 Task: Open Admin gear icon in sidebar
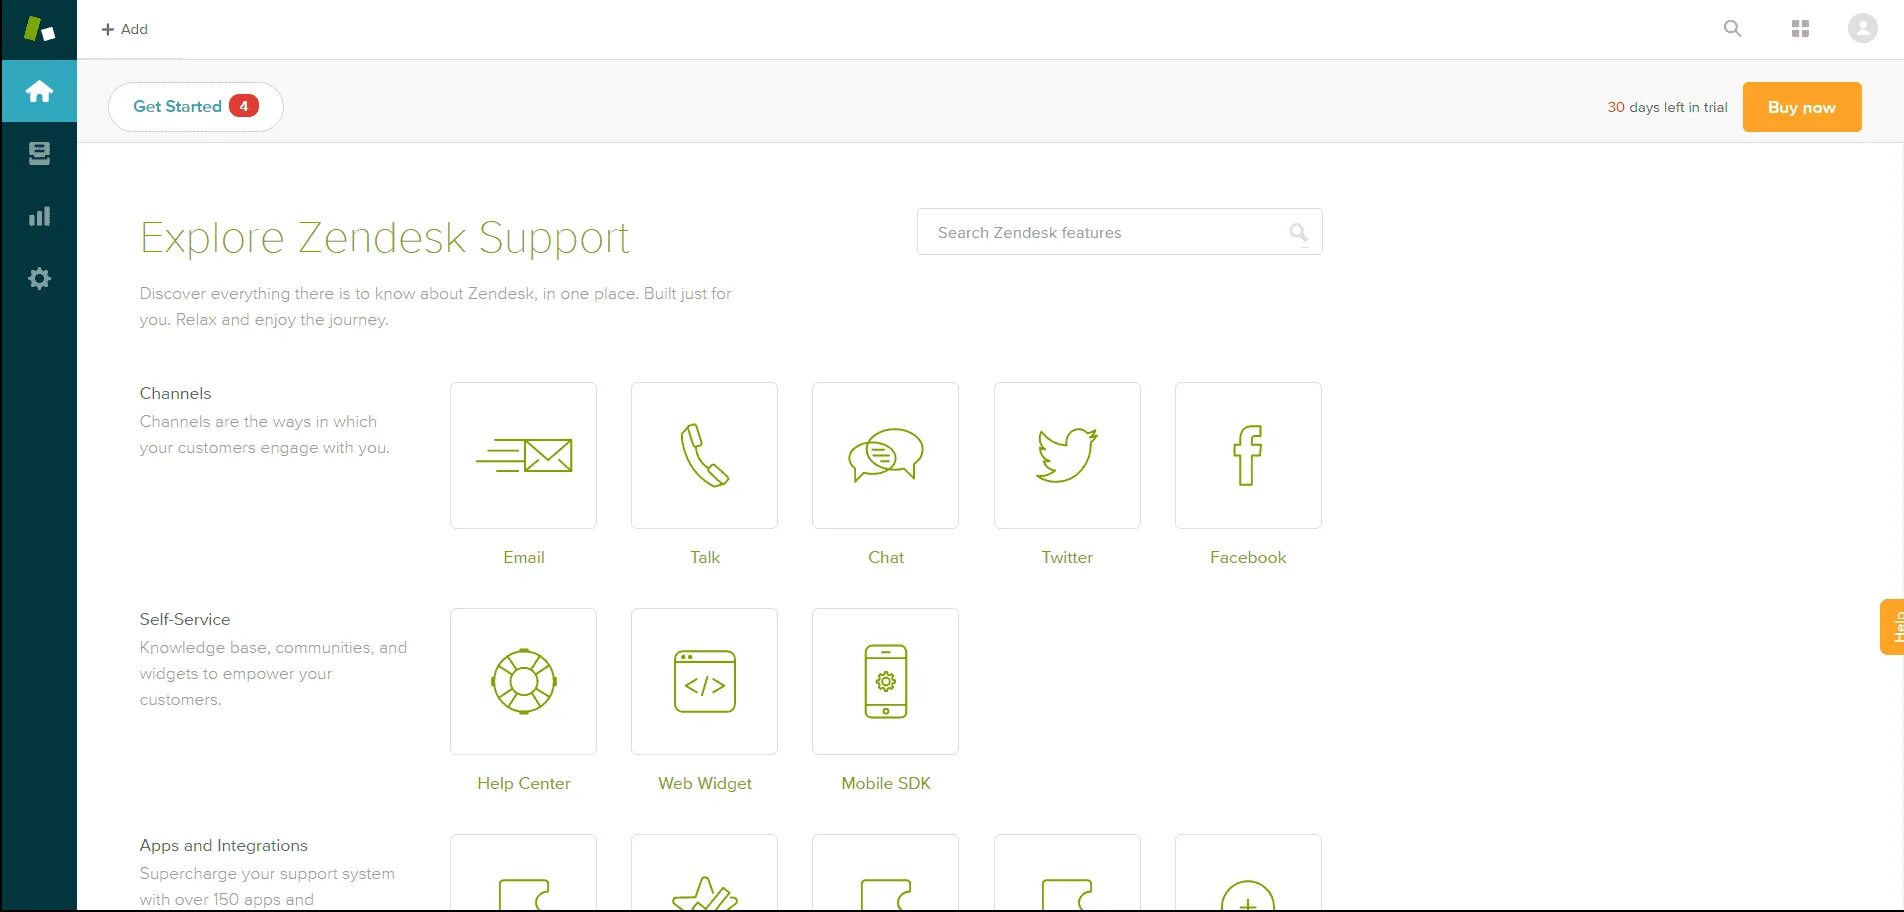coord(39,278)
